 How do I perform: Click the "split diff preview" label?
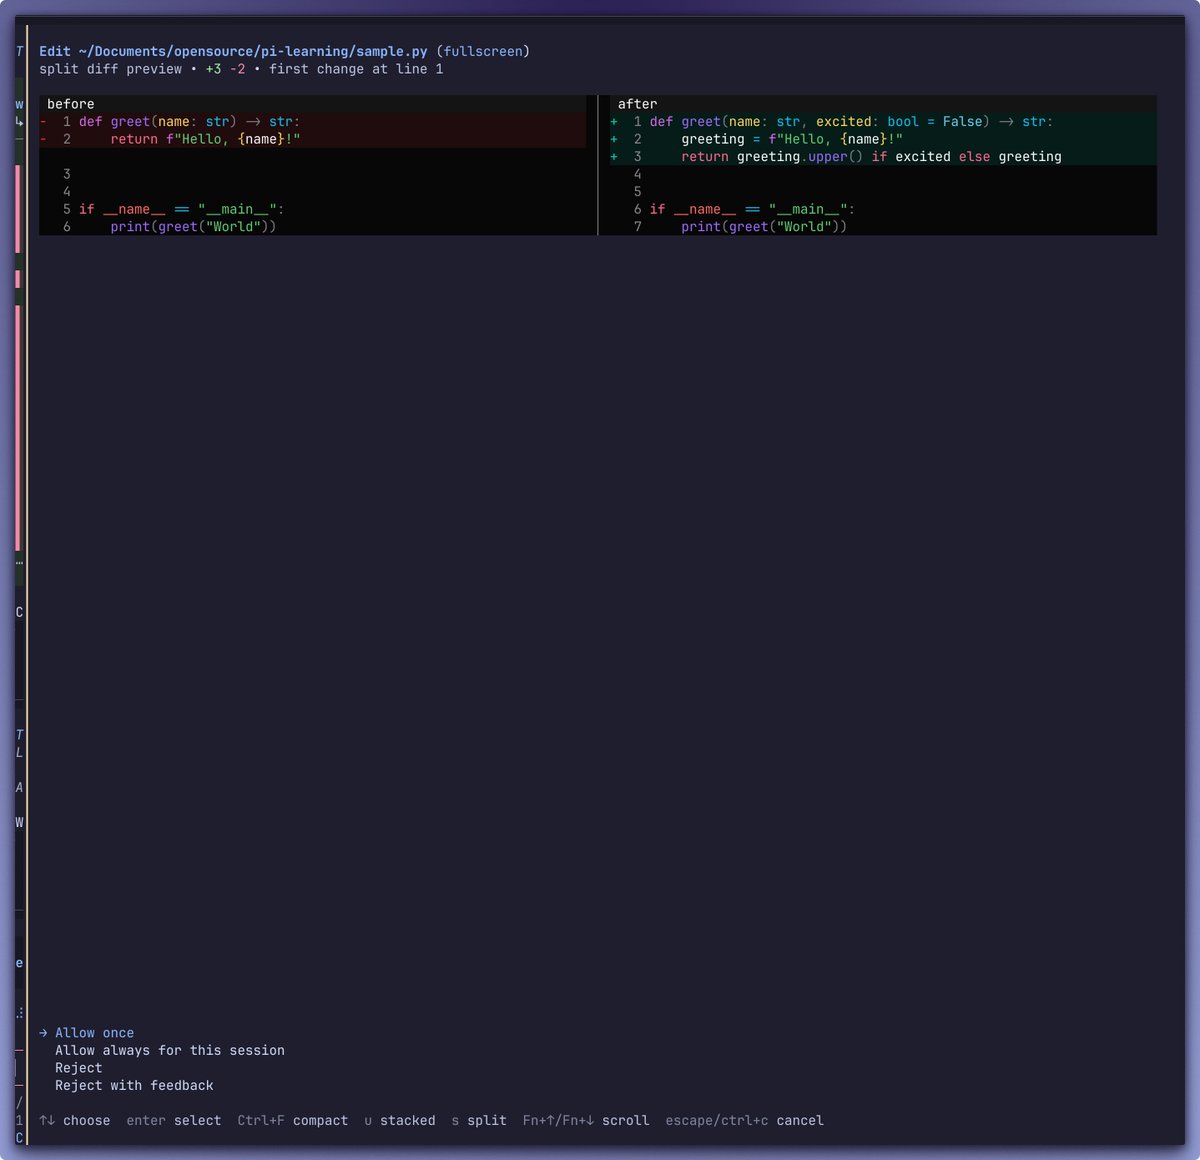[111, 69]
